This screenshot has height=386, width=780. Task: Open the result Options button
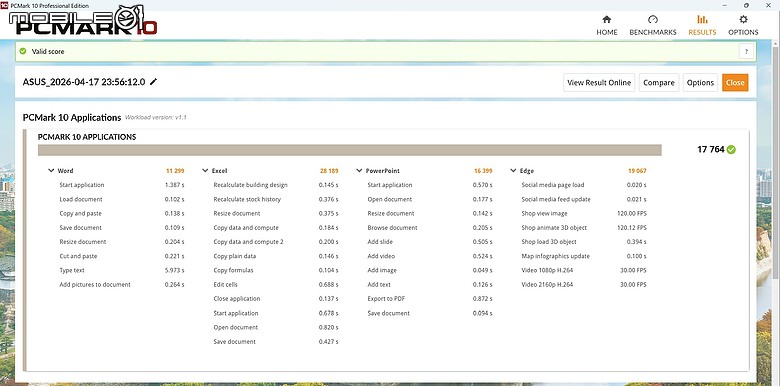coord(700,83)
